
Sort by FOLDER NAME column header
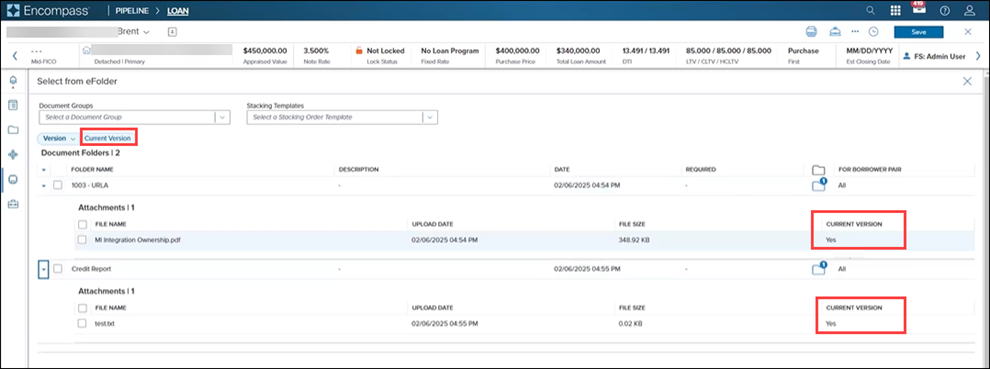click(x=92, y=169)
